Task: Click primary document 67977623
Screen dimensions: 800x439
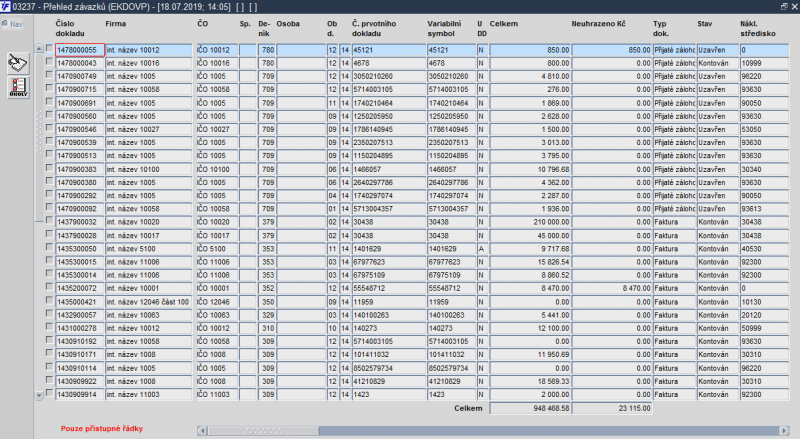Action: pyautogui.click(x=389, y=262)
